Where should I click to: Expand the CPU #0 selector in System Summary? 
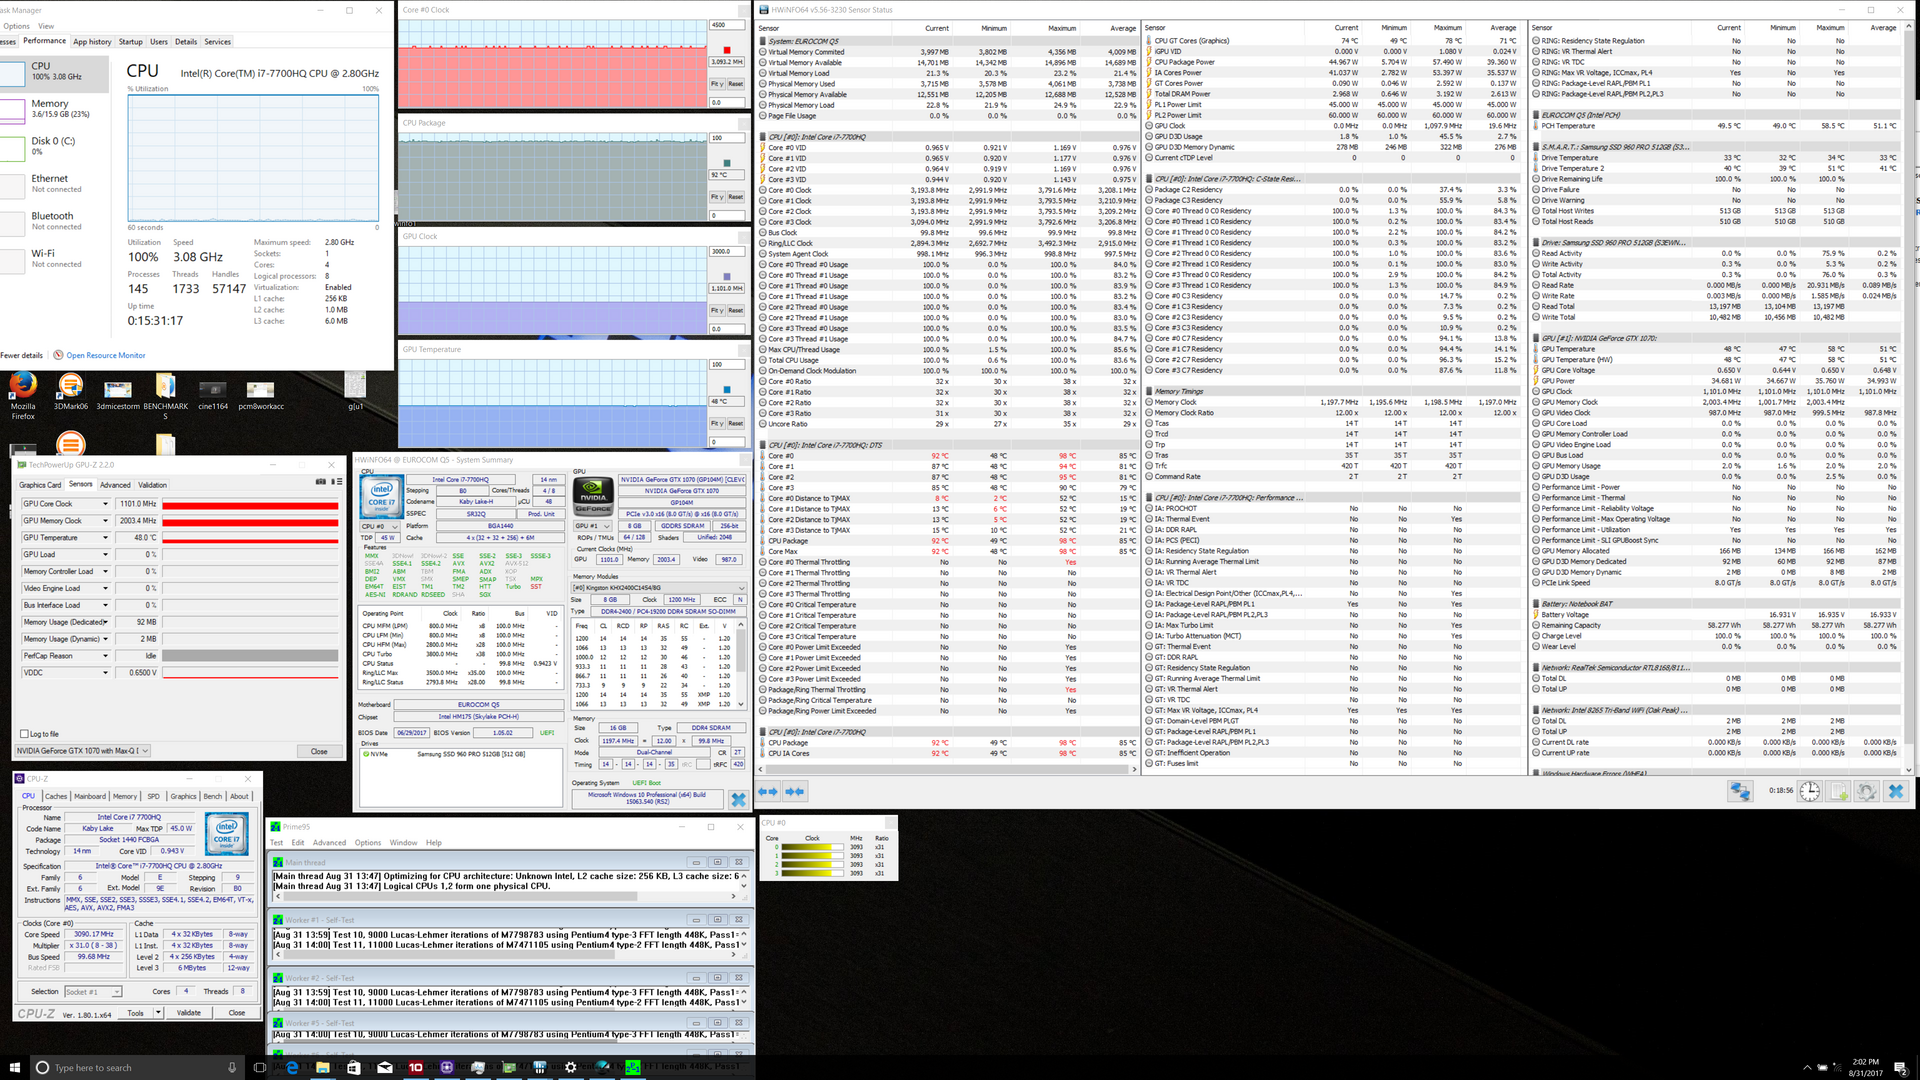[380, 526]
